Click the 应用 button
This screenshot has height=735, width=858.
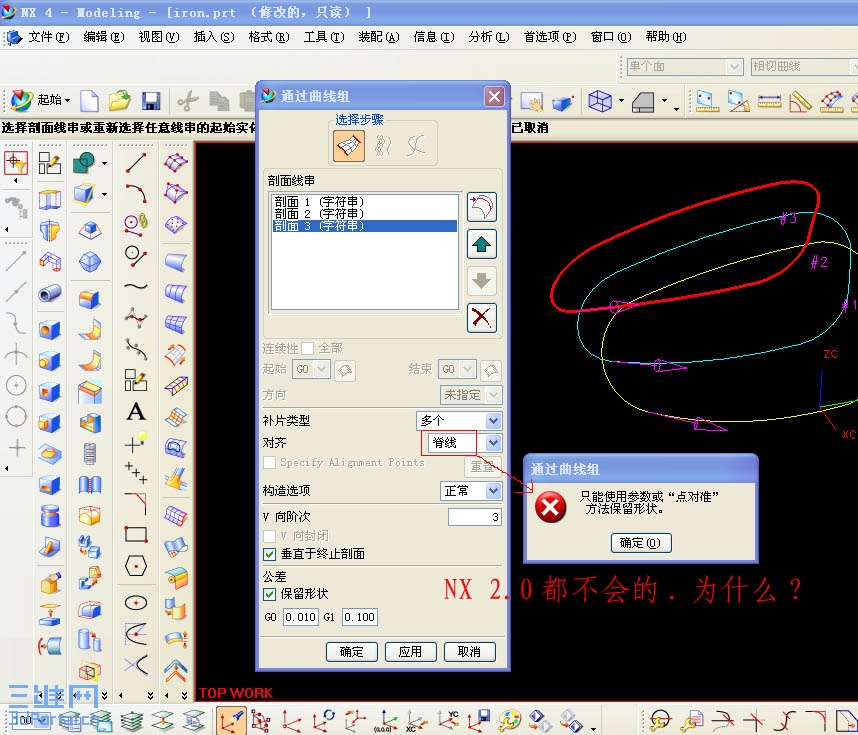pyautogui.click(x=410, y=652)
